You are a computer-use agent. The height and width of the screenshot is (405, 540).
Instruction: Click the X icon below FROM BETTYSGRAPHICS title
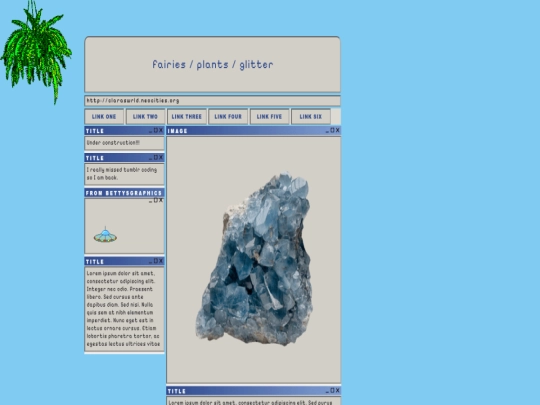point(161,200)
